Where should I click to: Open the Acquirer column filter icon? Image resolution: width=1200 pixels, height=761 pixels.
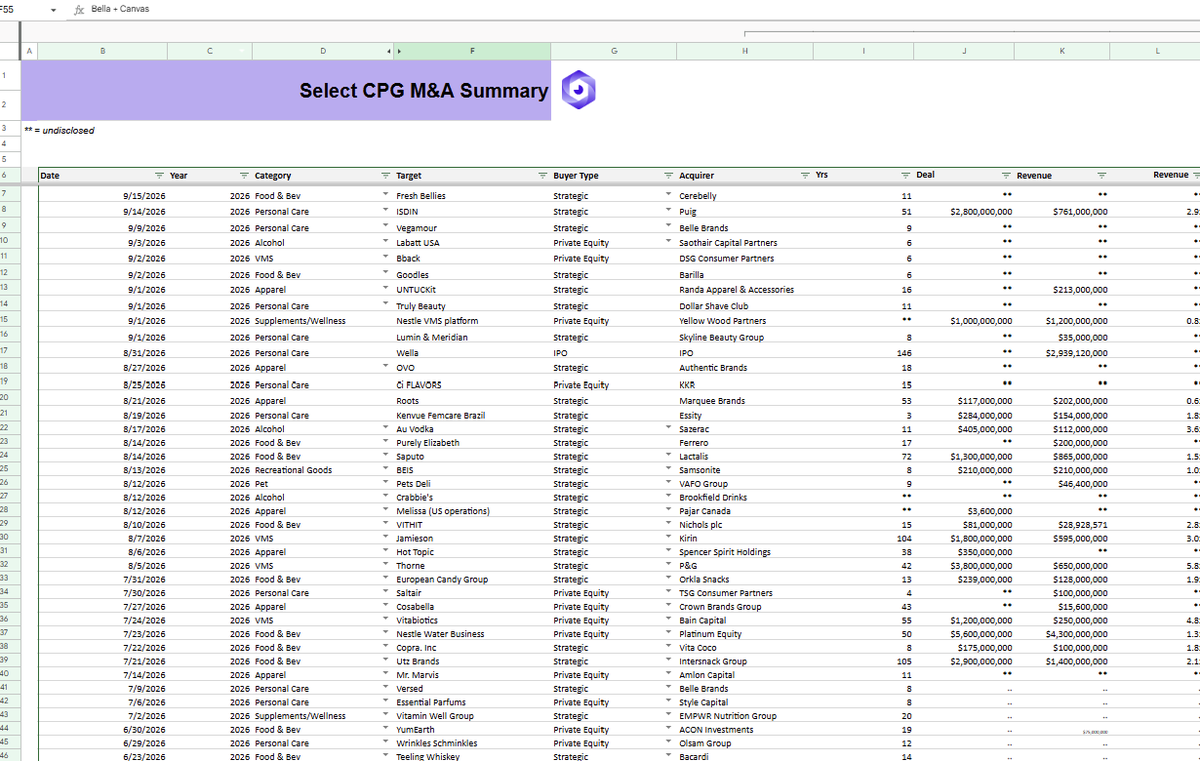coord(806,176)
